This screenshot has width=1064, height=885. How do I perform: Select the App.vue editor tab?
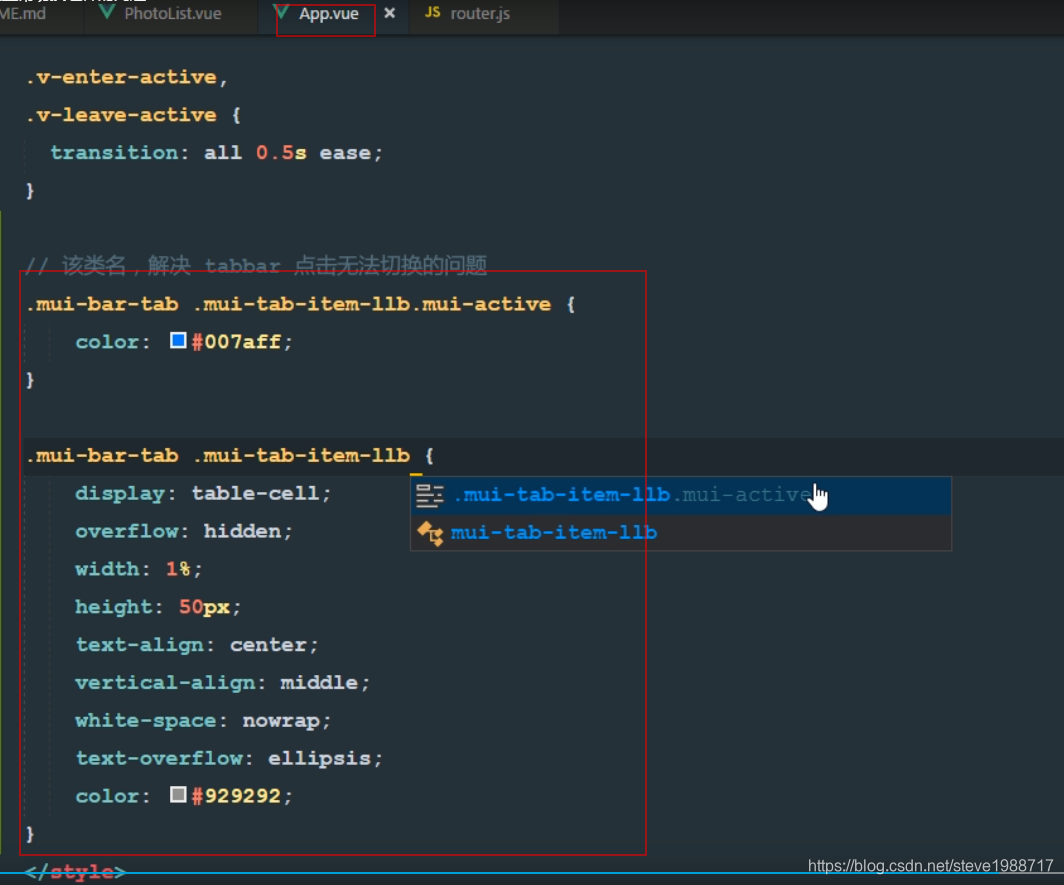coord(328,14)
